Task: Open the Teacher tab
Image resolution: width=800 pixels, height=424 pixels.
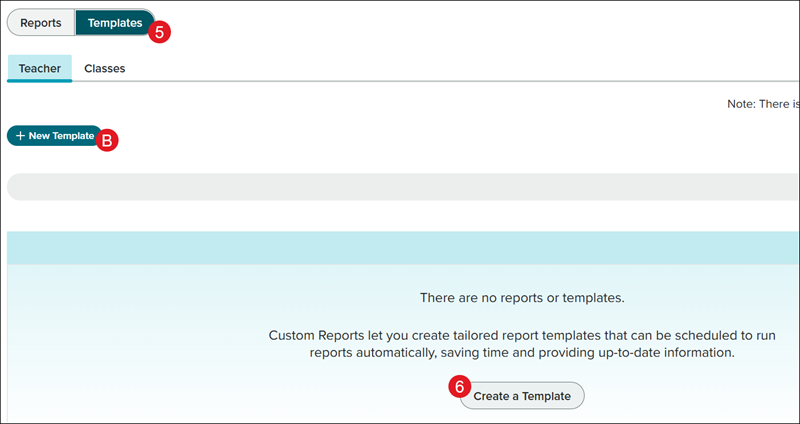Action: (x=40, y=69)
